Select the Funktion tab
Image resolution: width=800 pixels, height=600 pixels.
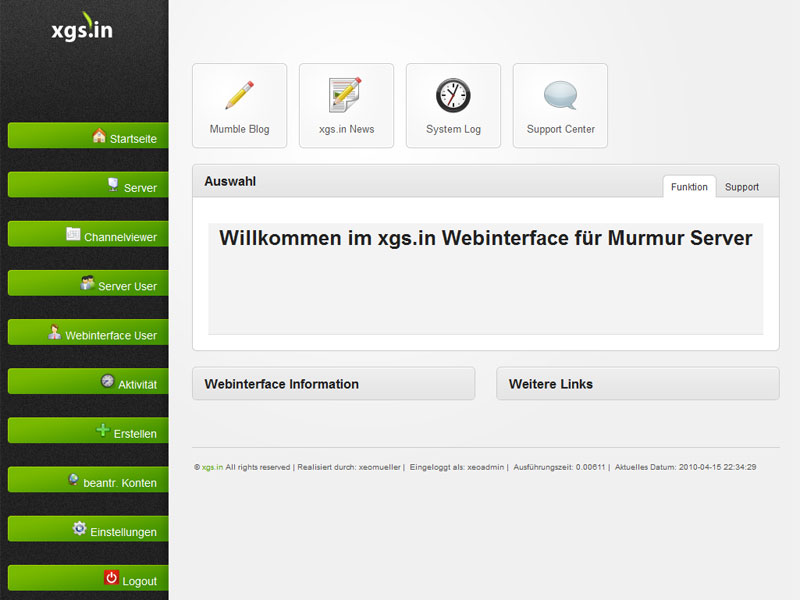(688, 186)
